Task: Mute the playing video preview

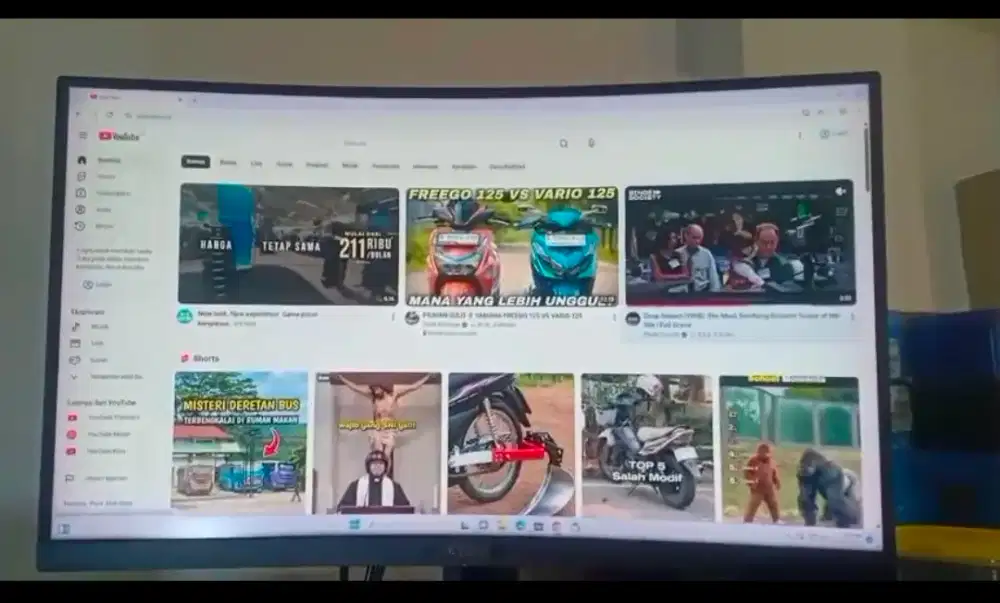Action: 841,191
